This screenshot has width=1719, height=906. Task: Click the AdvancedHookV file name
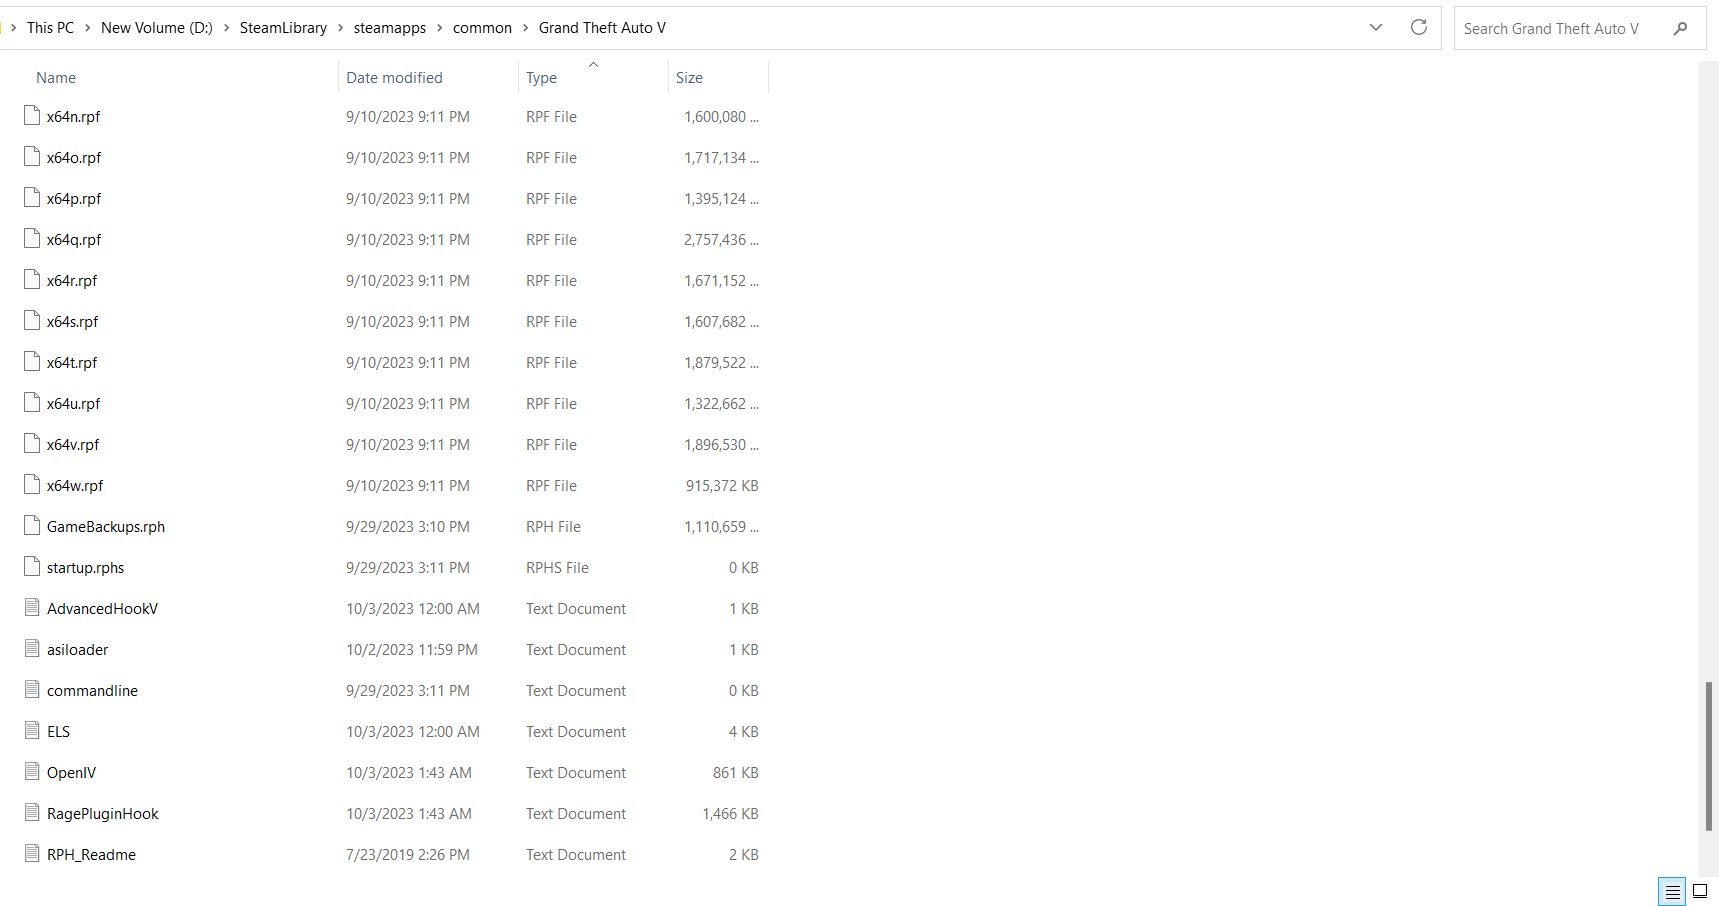[103, 609]
